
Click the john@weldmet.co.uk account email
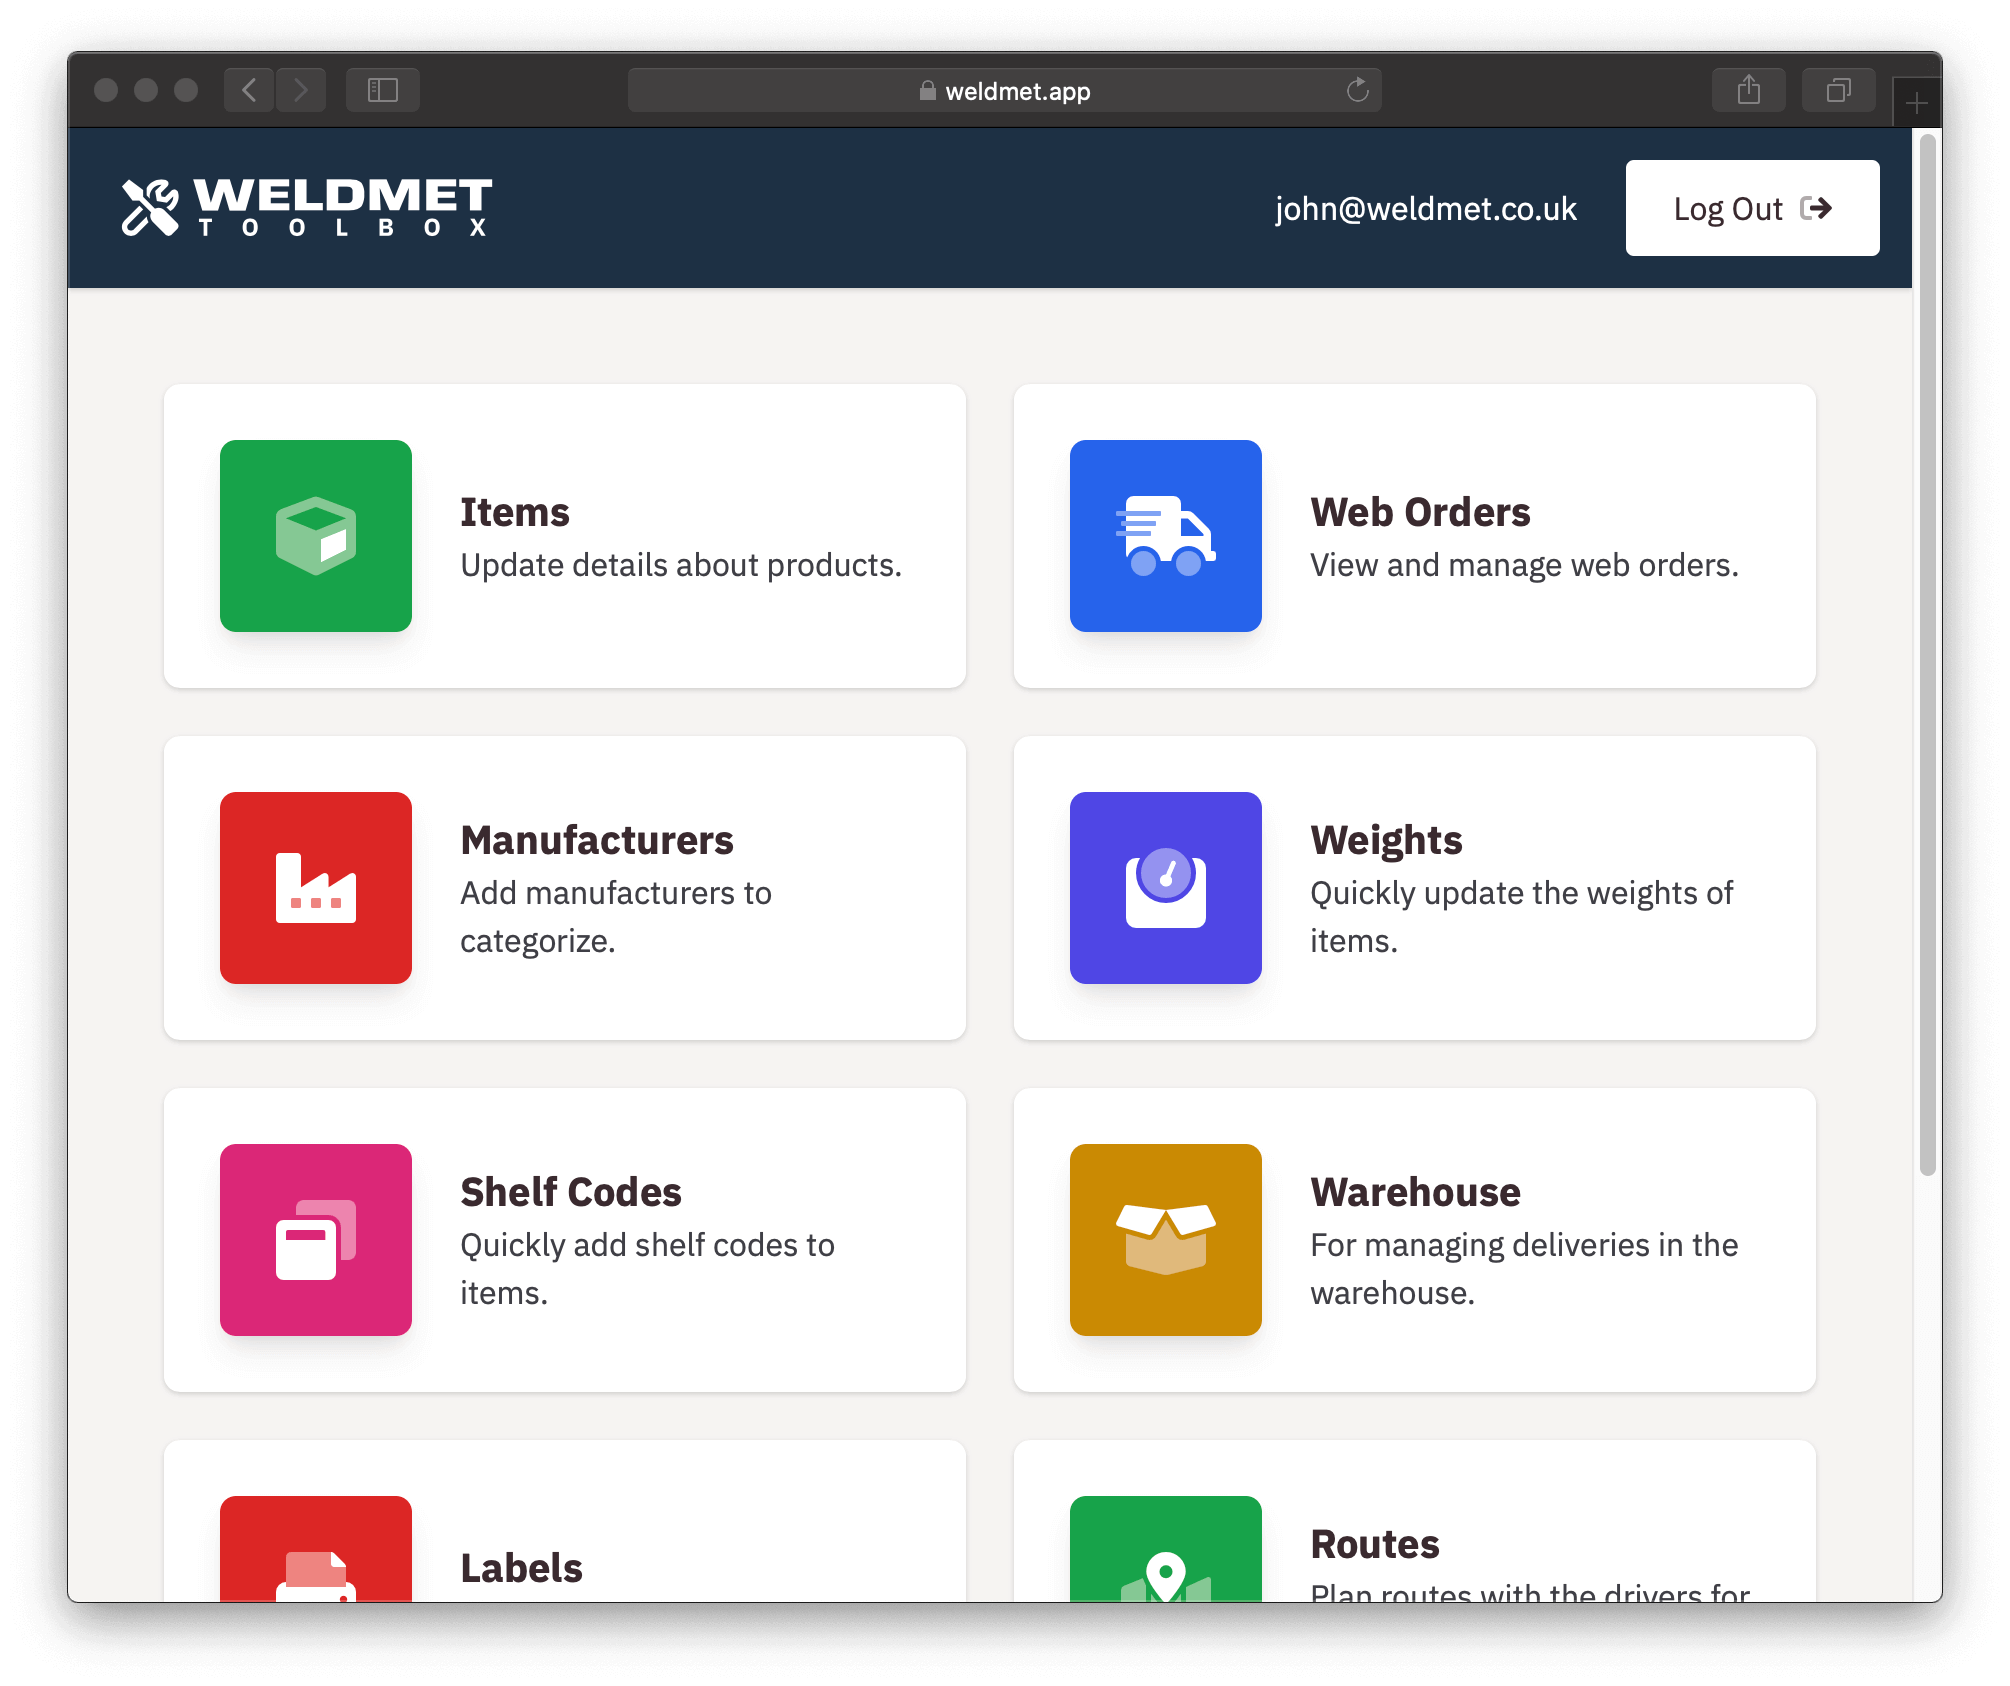pyautogui.click(x=1426, y=208)
